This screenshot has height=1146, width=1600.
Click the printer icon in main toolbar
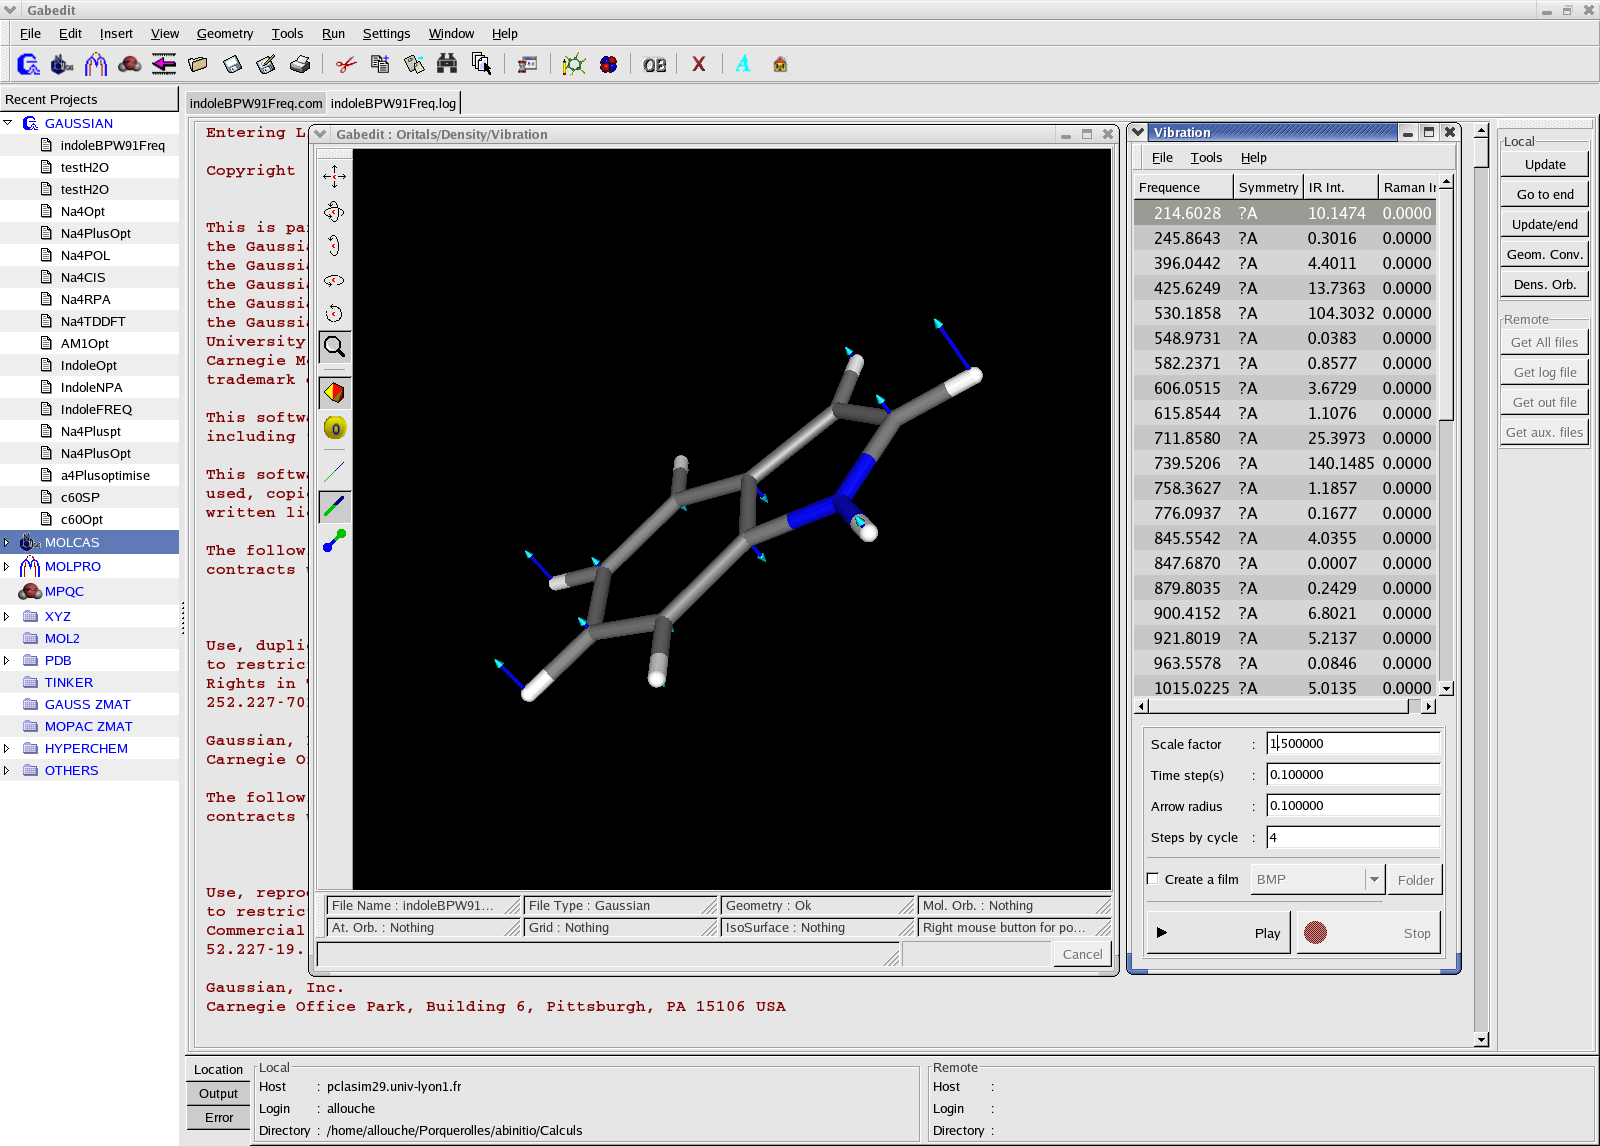(300, 65)
